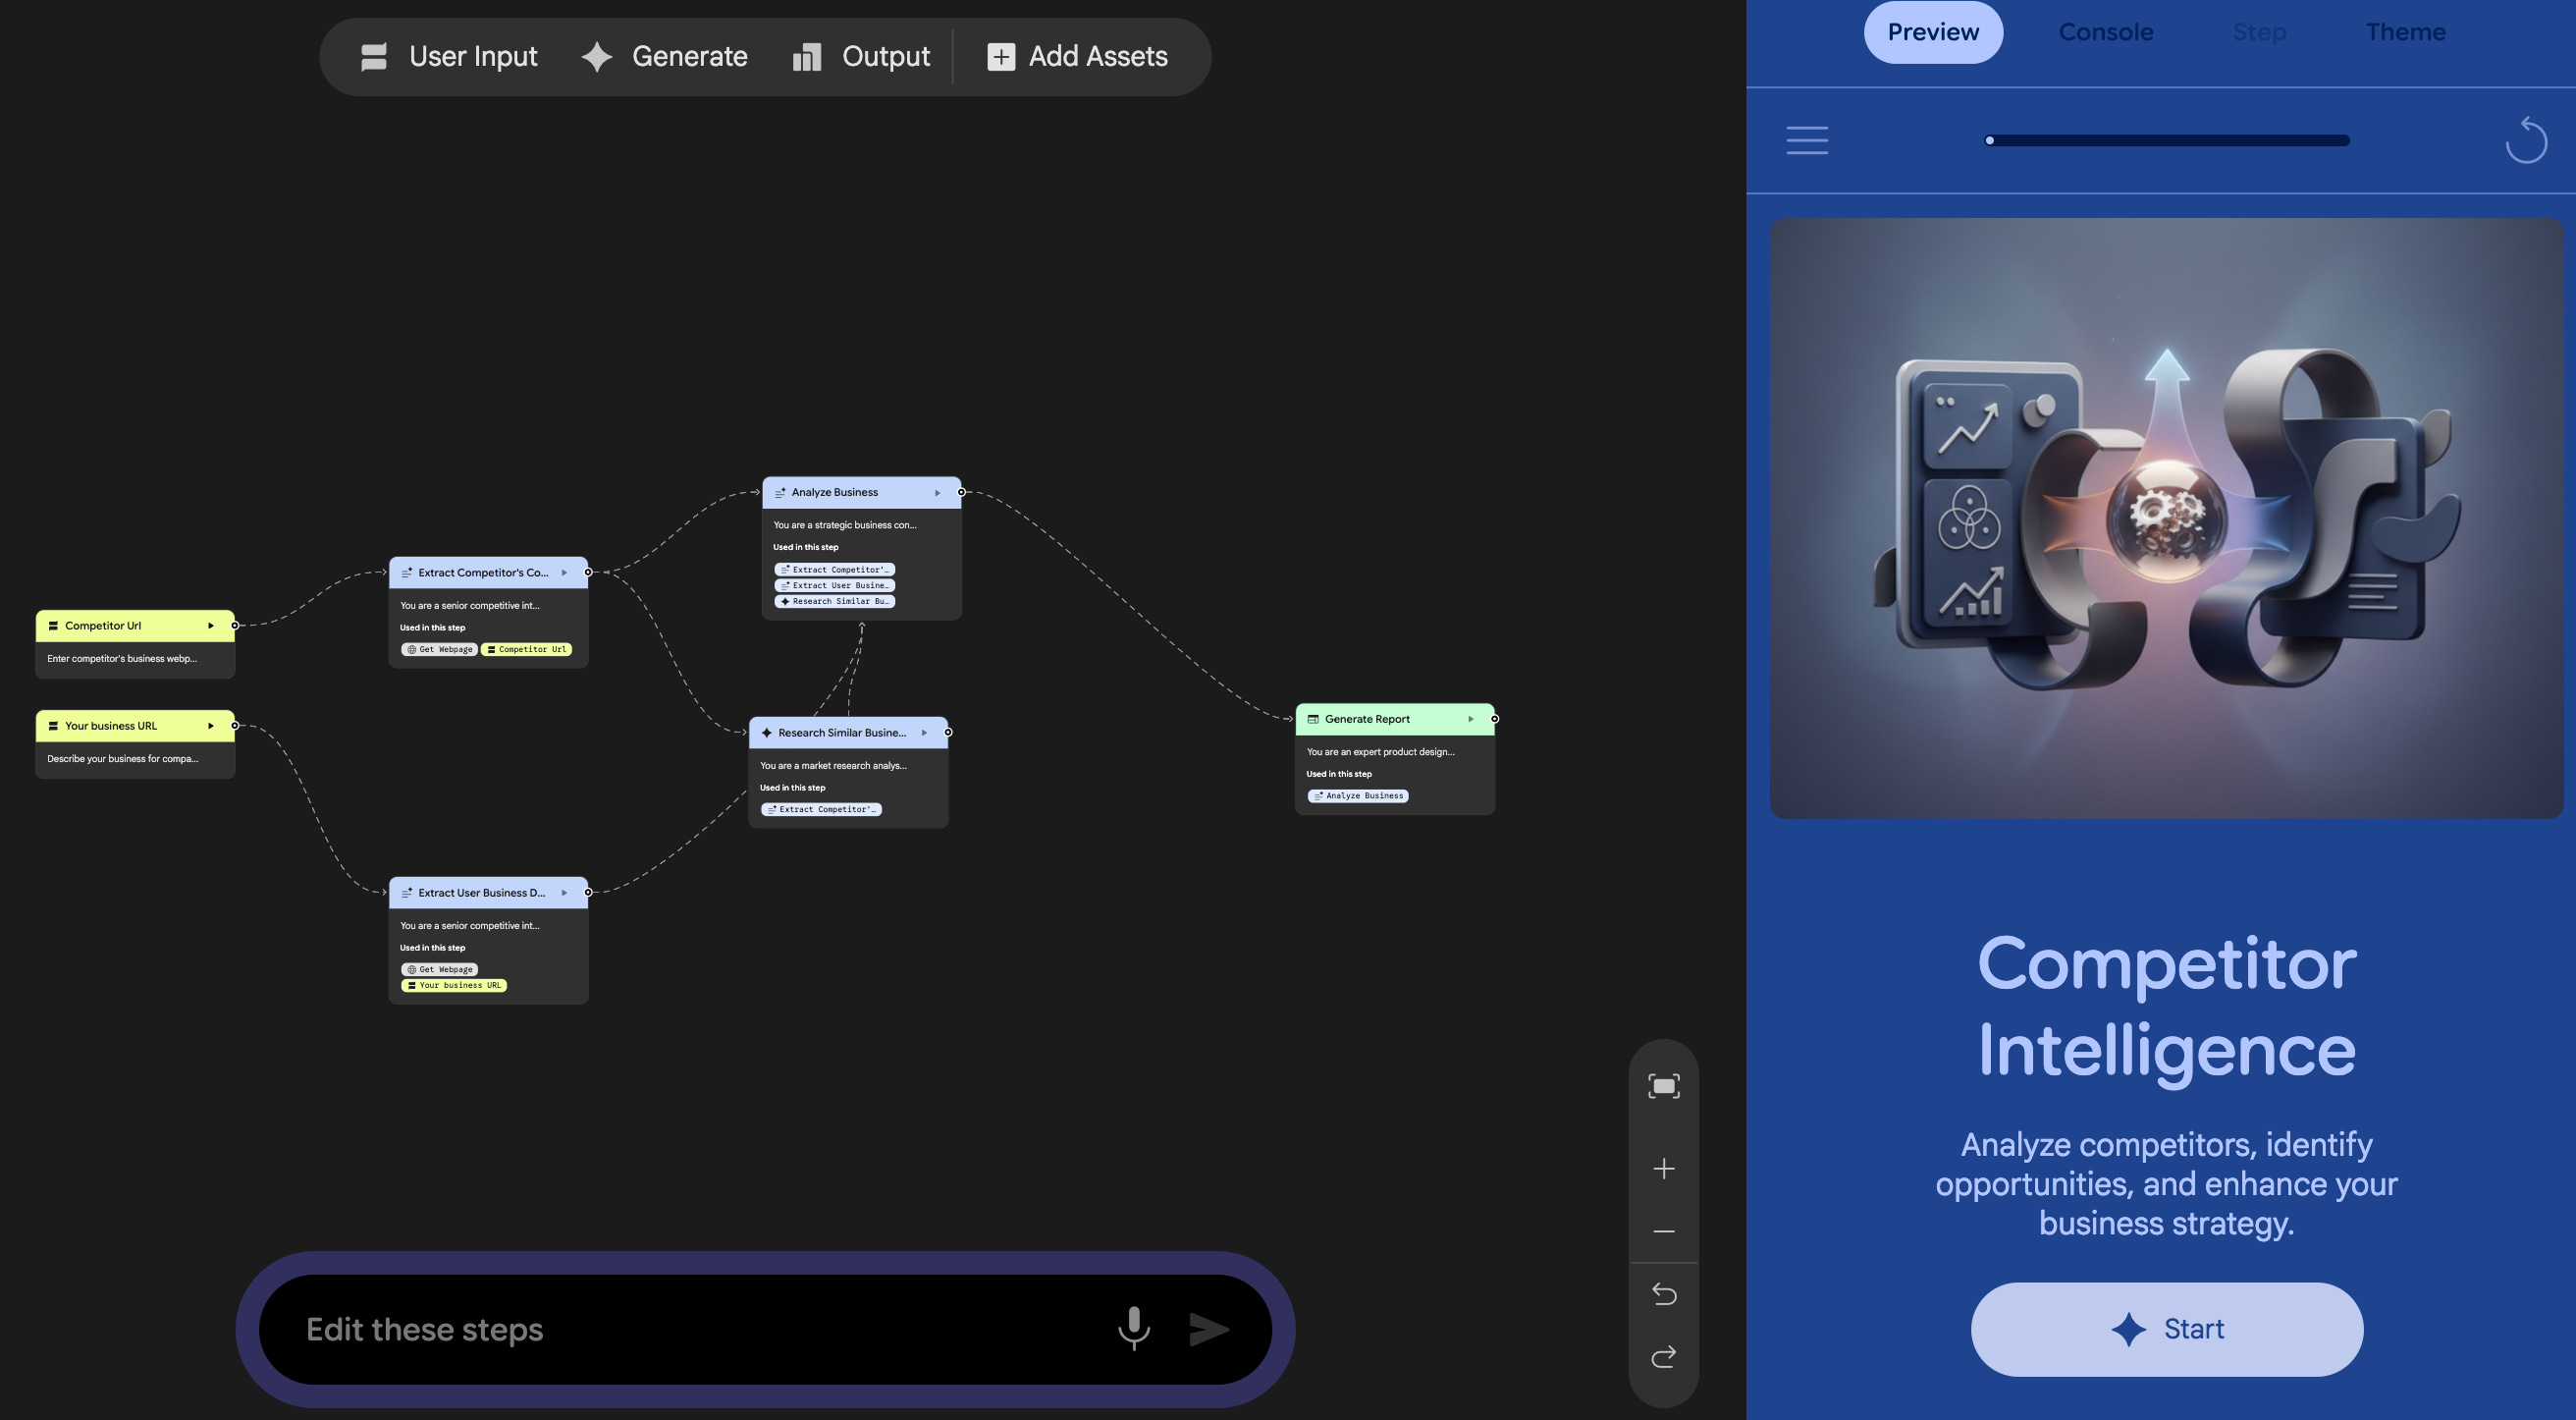
Task: Click the output port of Generate Report node
Action: pos(1495,719)
